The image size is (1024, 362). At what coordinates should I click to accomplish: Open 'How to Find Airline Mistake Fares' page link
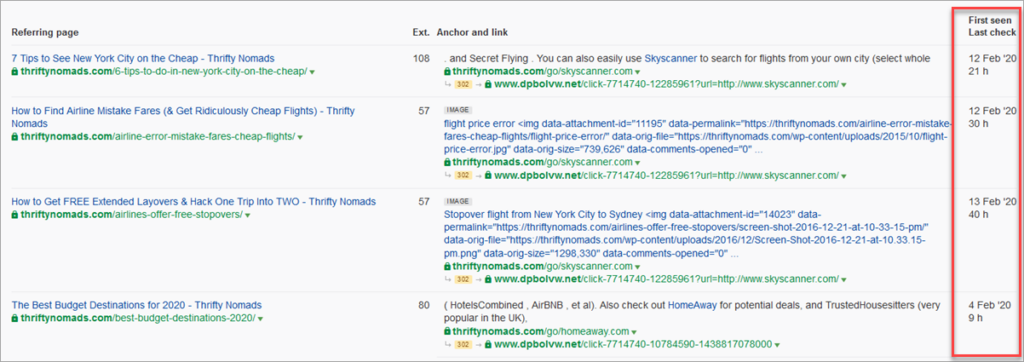coord(183,117)
